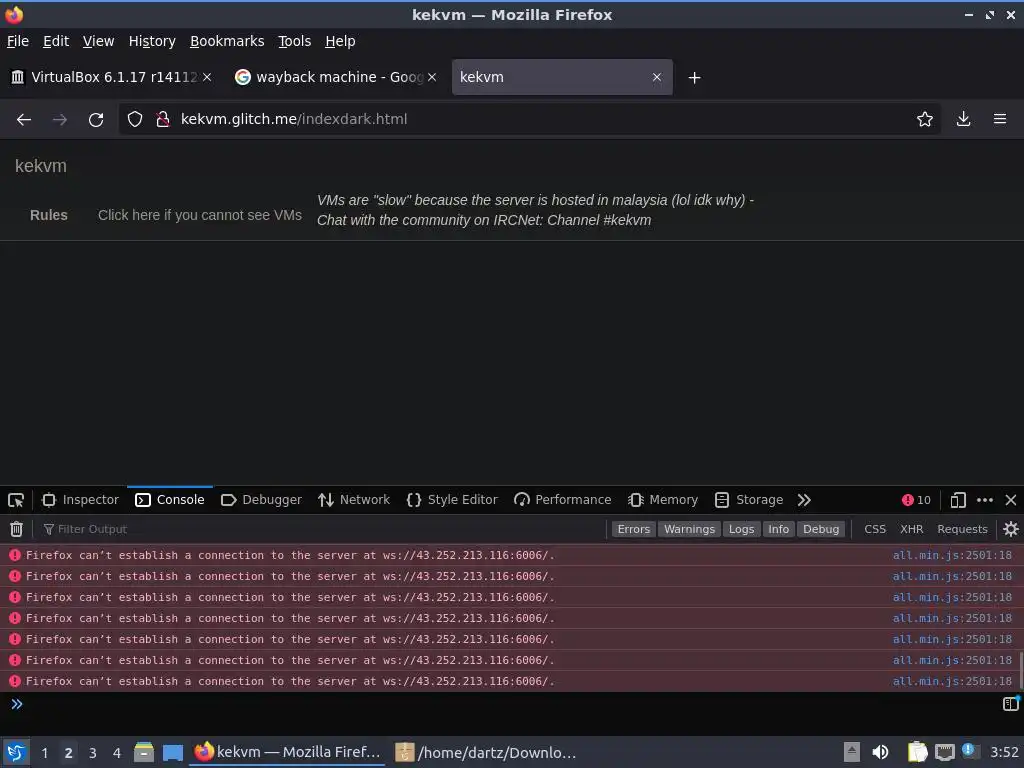Click the Rules link
The height and width of the screenshot is (768, 1024).
click(x=49, y=215)
